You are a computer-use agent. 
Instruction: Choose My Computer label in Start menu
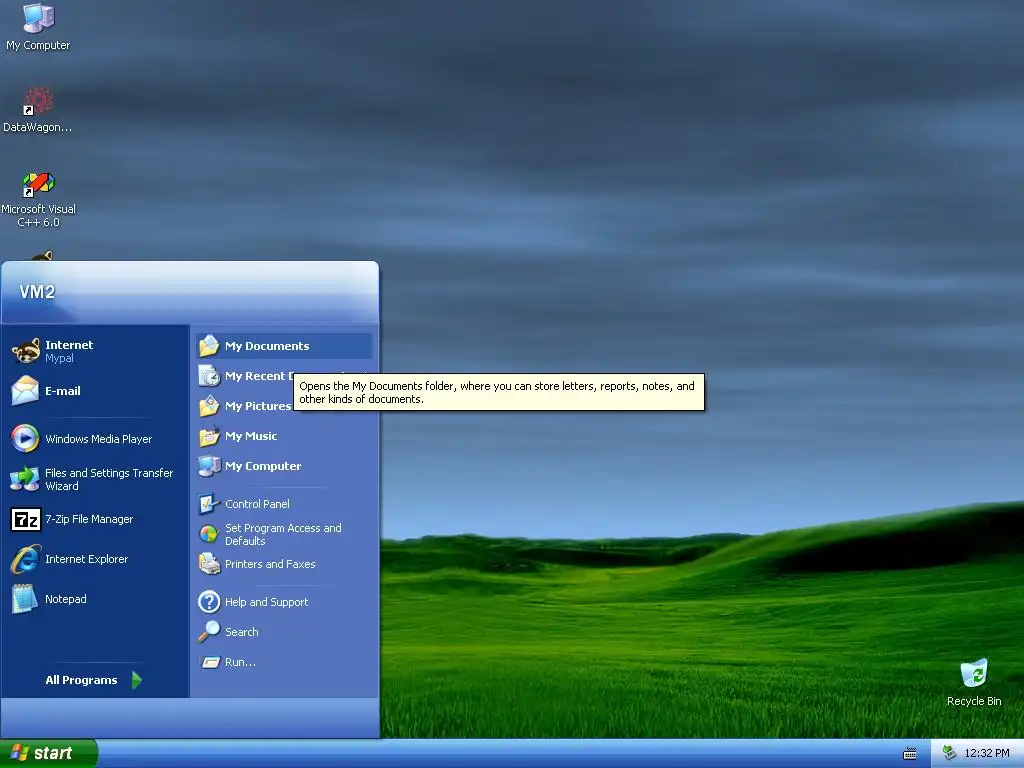tap(263, 466)
